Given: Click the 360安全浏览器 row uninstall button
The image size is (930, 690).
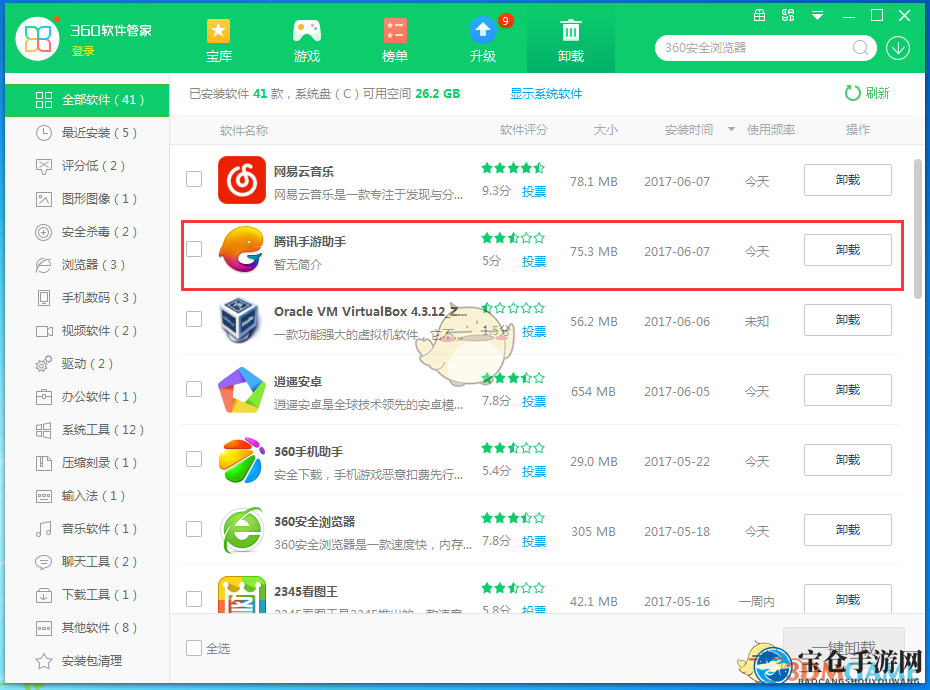Looking at the screenshot, I should pos(848,530).
